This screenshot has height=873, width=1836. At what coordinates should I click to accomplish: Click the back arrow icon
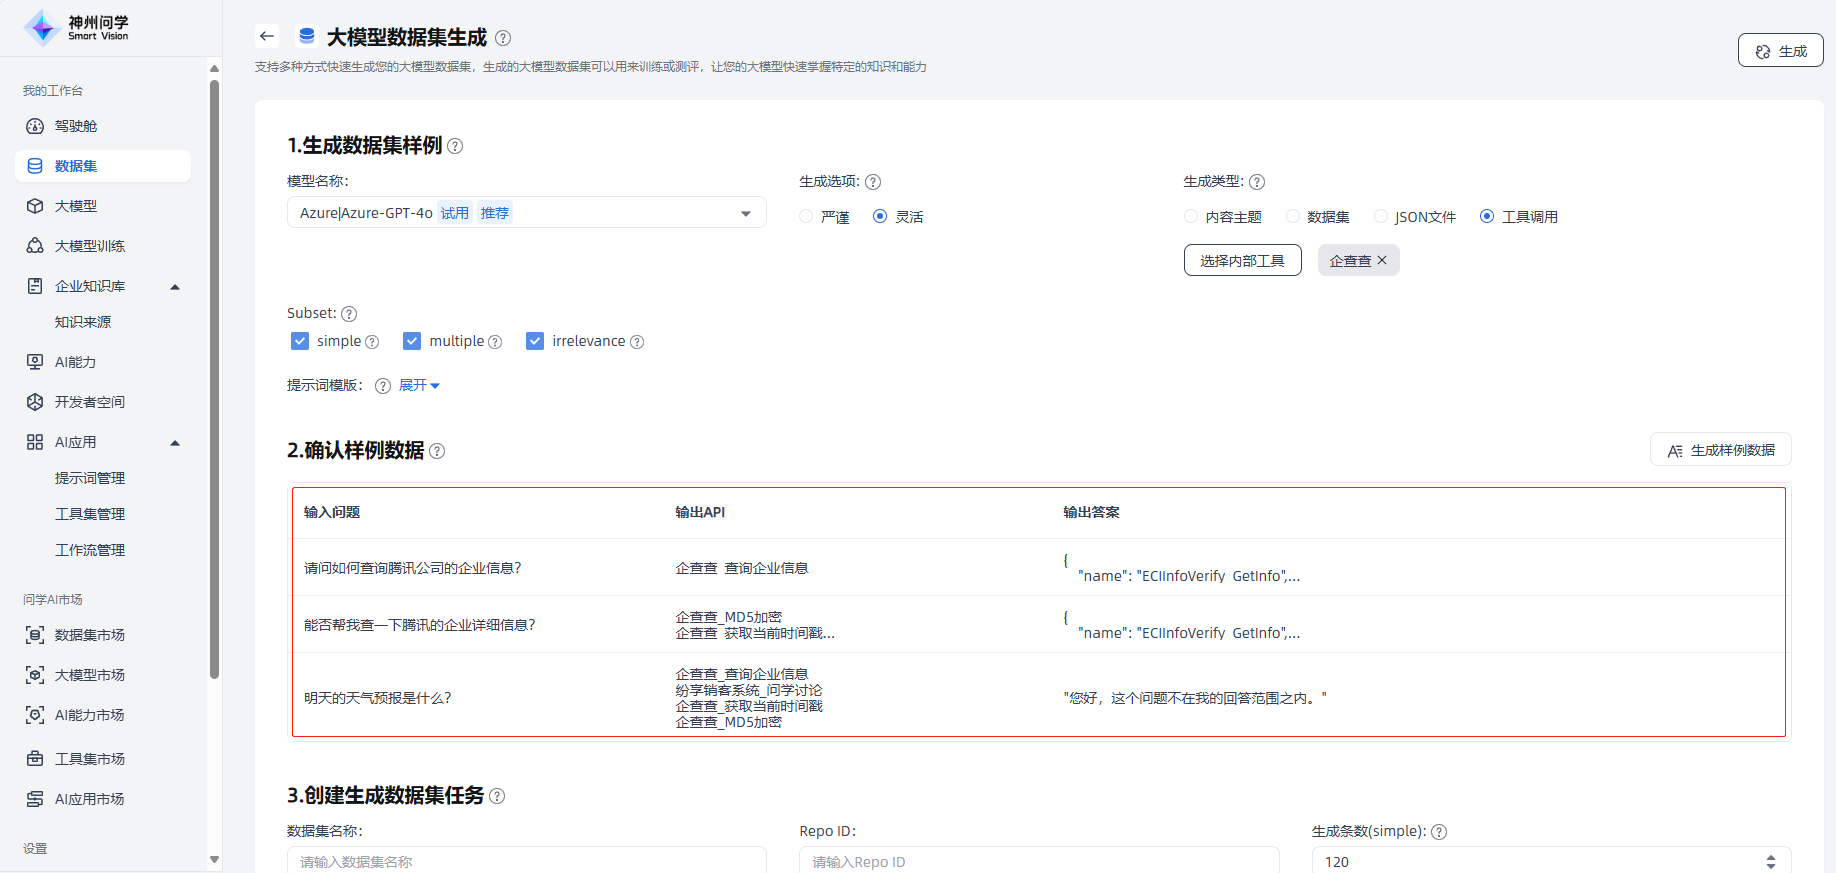click(x=266, y=37)
